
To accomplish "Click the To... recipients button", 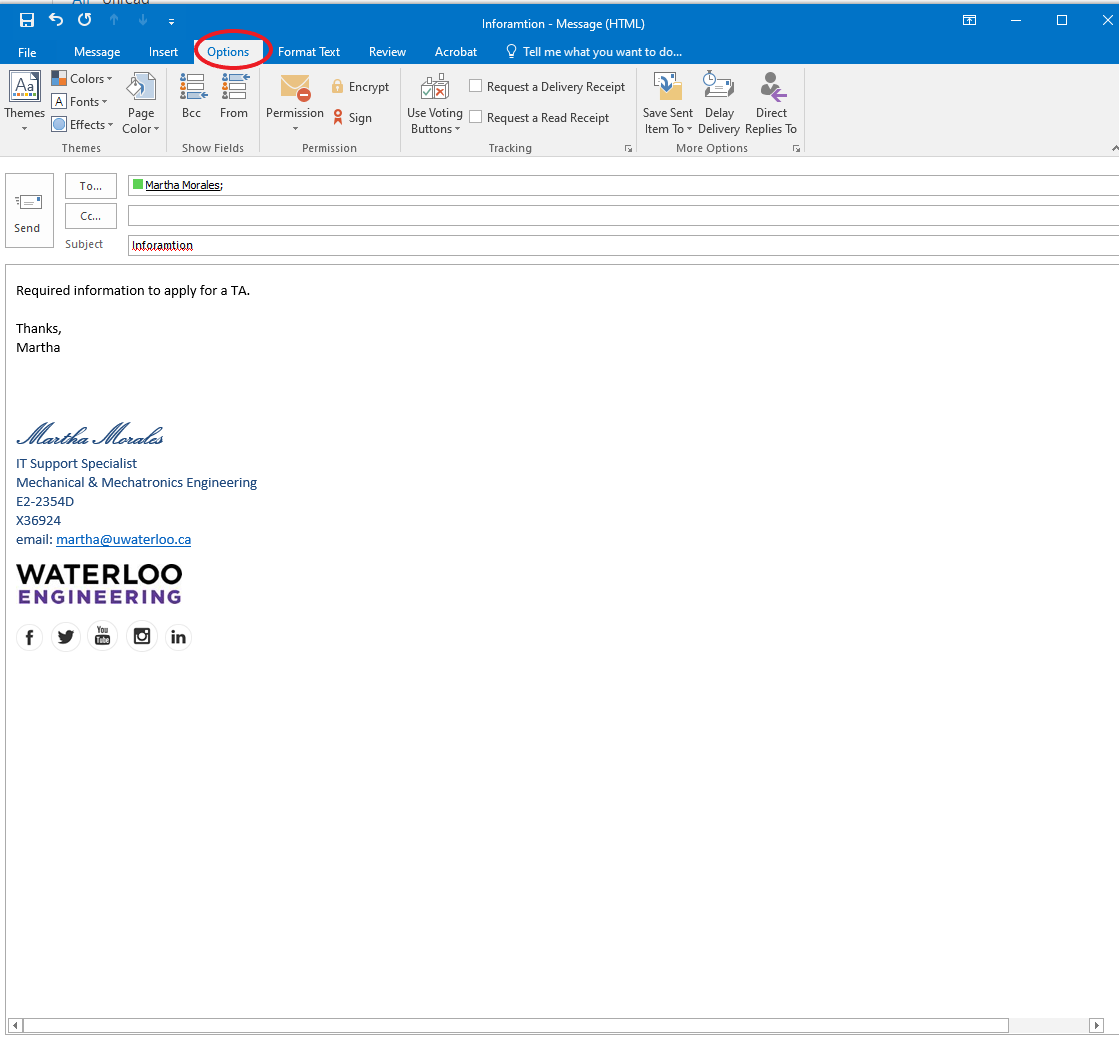I will (91, 186).
